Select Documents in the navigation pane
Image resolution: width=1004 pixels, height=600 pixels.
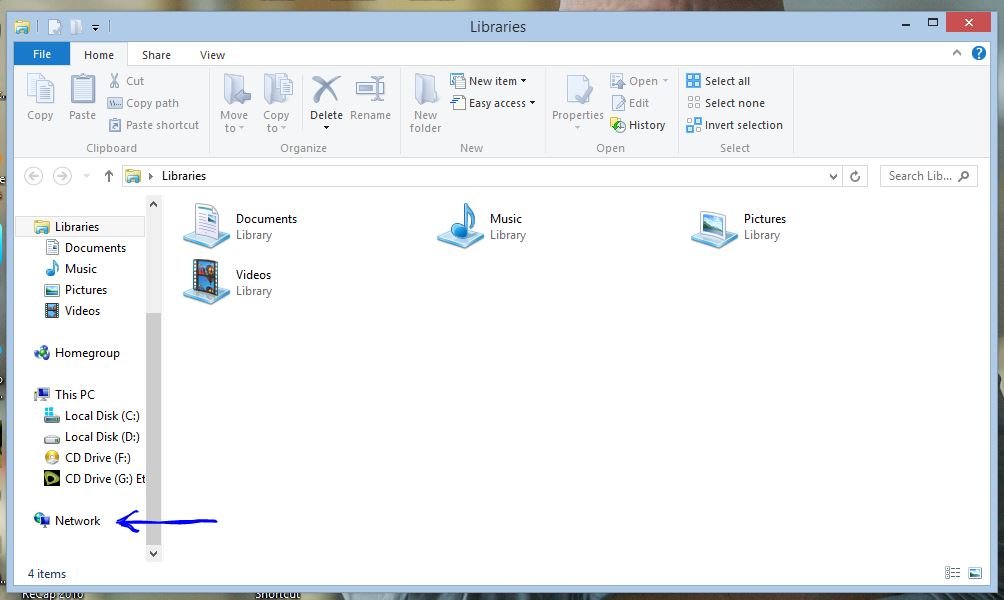click(x=86, y=248)
